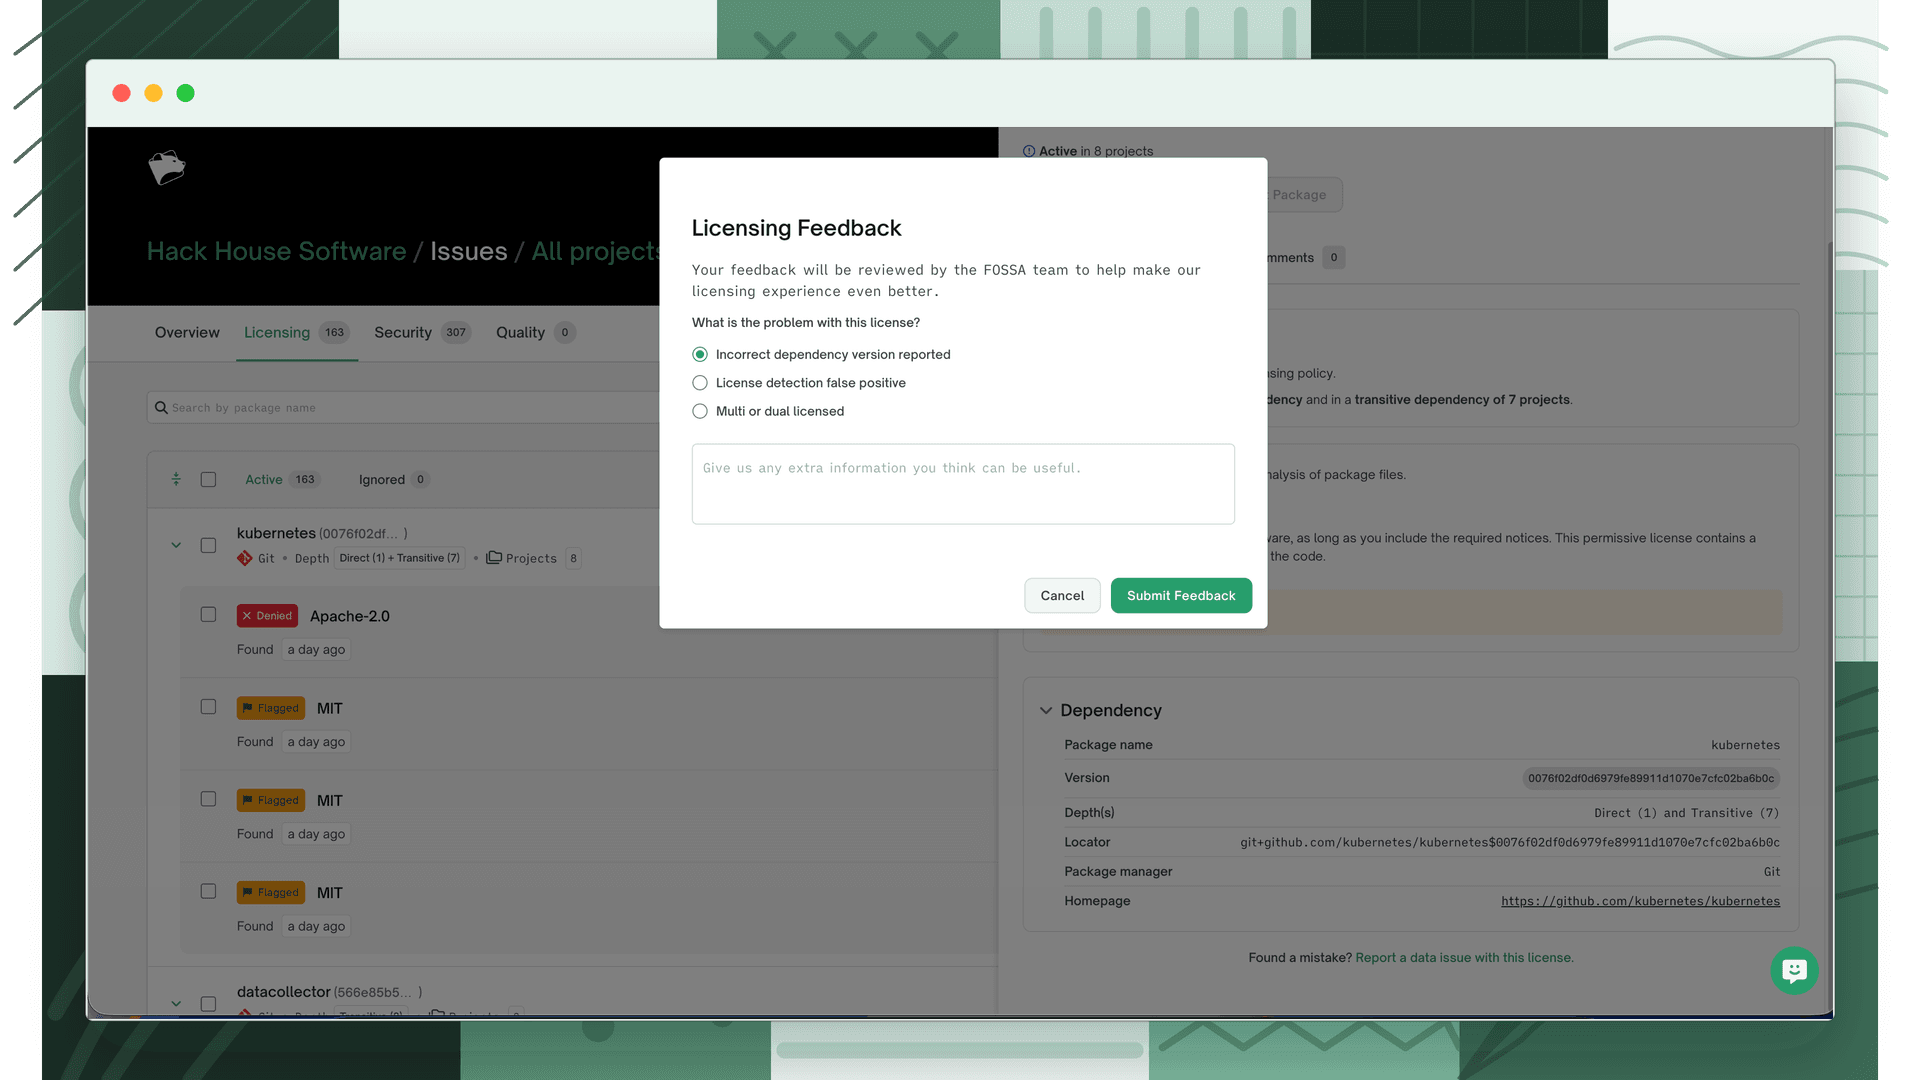
Task: Open the kubernetes GitHub homepage link
Action: click(x=1640, y=901)
